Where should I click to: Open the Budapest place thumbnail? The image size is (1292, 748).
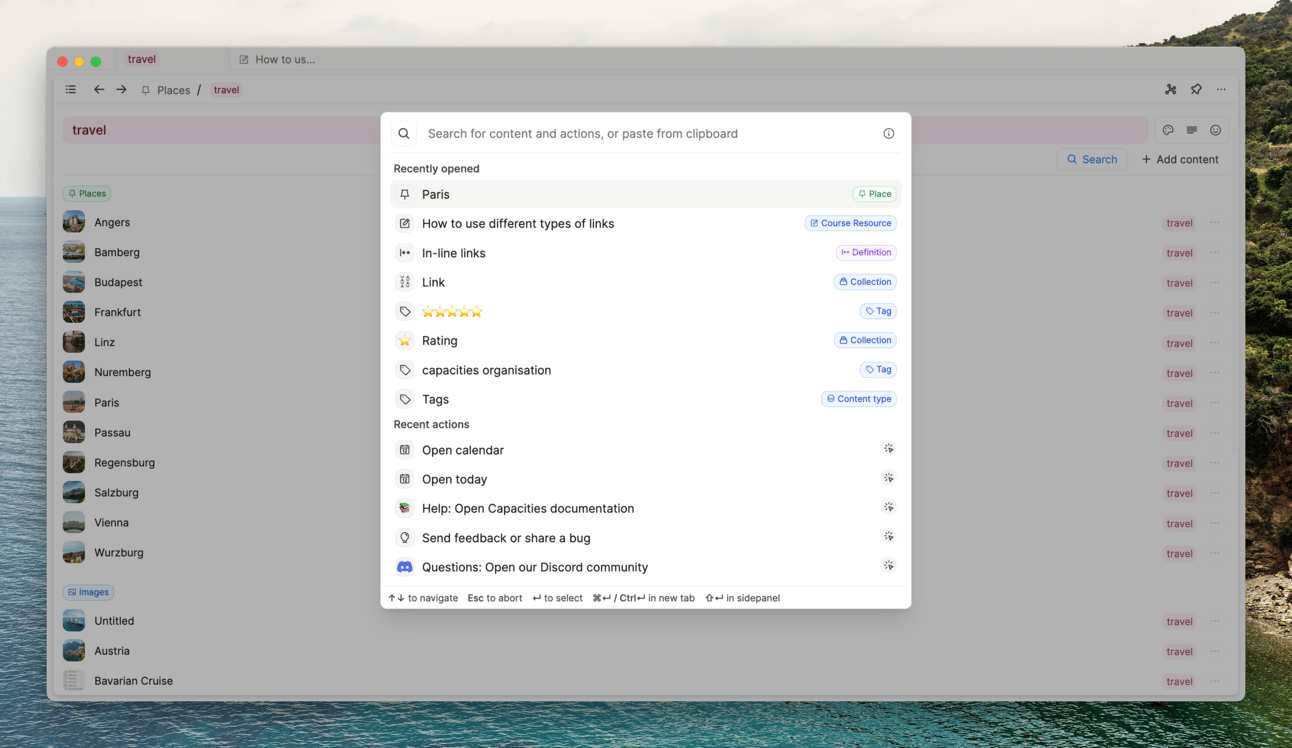click(x=74, y=282)
